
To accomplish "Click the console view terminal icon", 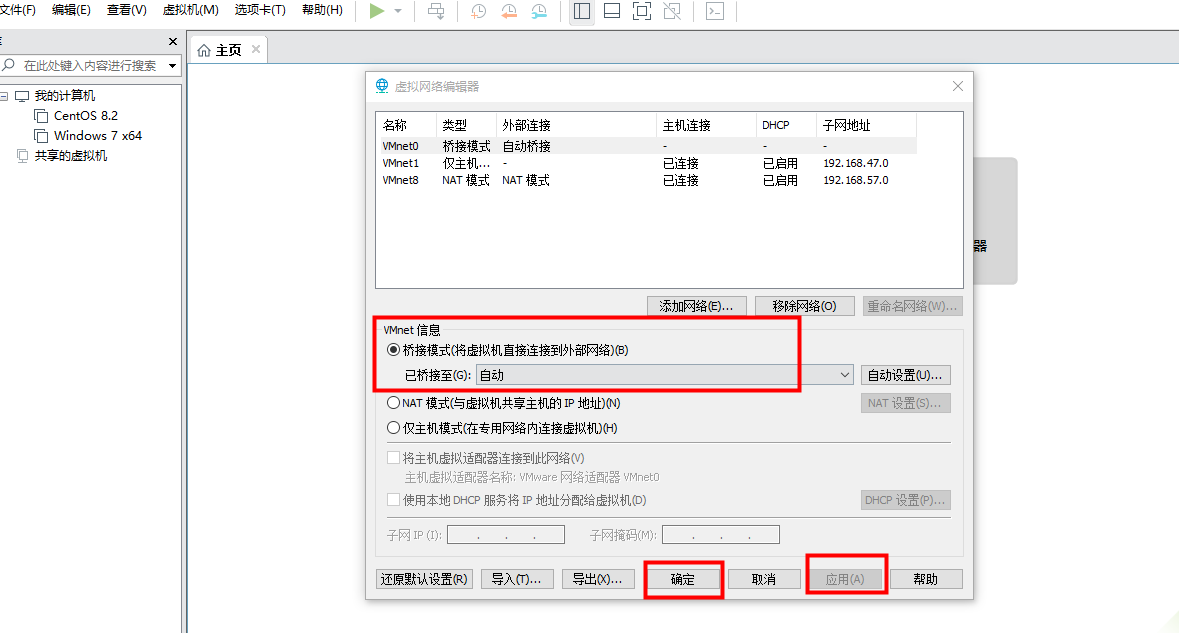I will click(715, 11).
